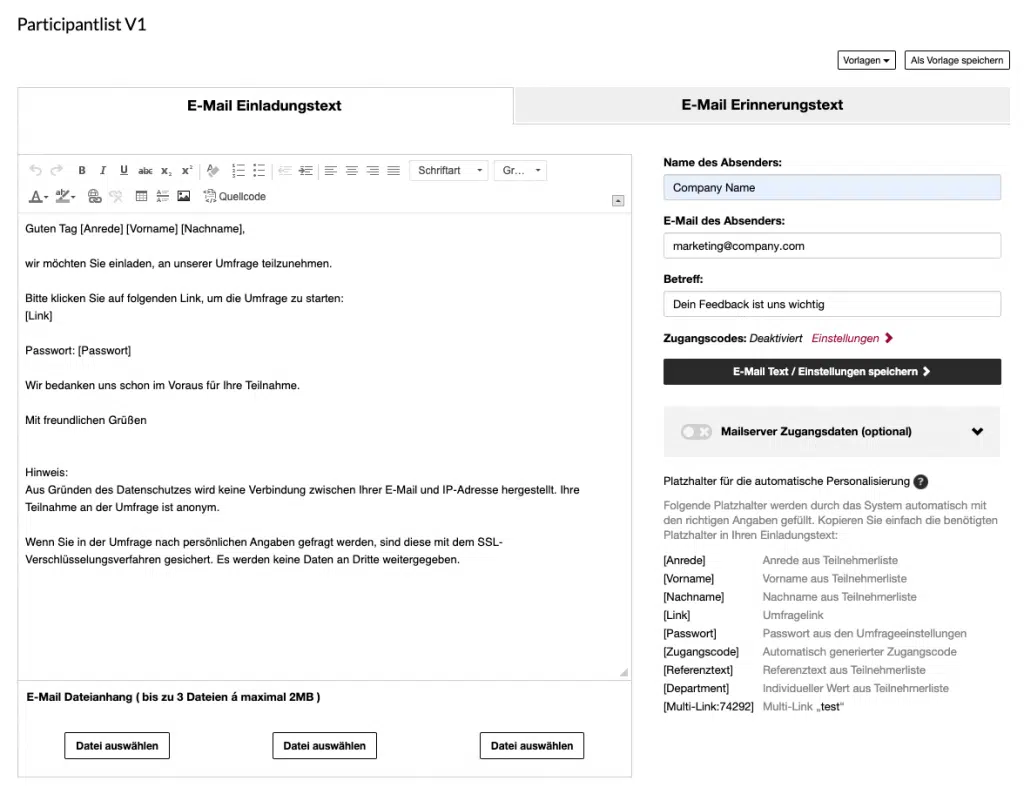Expand the Mailserver Zugangsdaten section
The image size is (1024, 794).
coord(978,431)
